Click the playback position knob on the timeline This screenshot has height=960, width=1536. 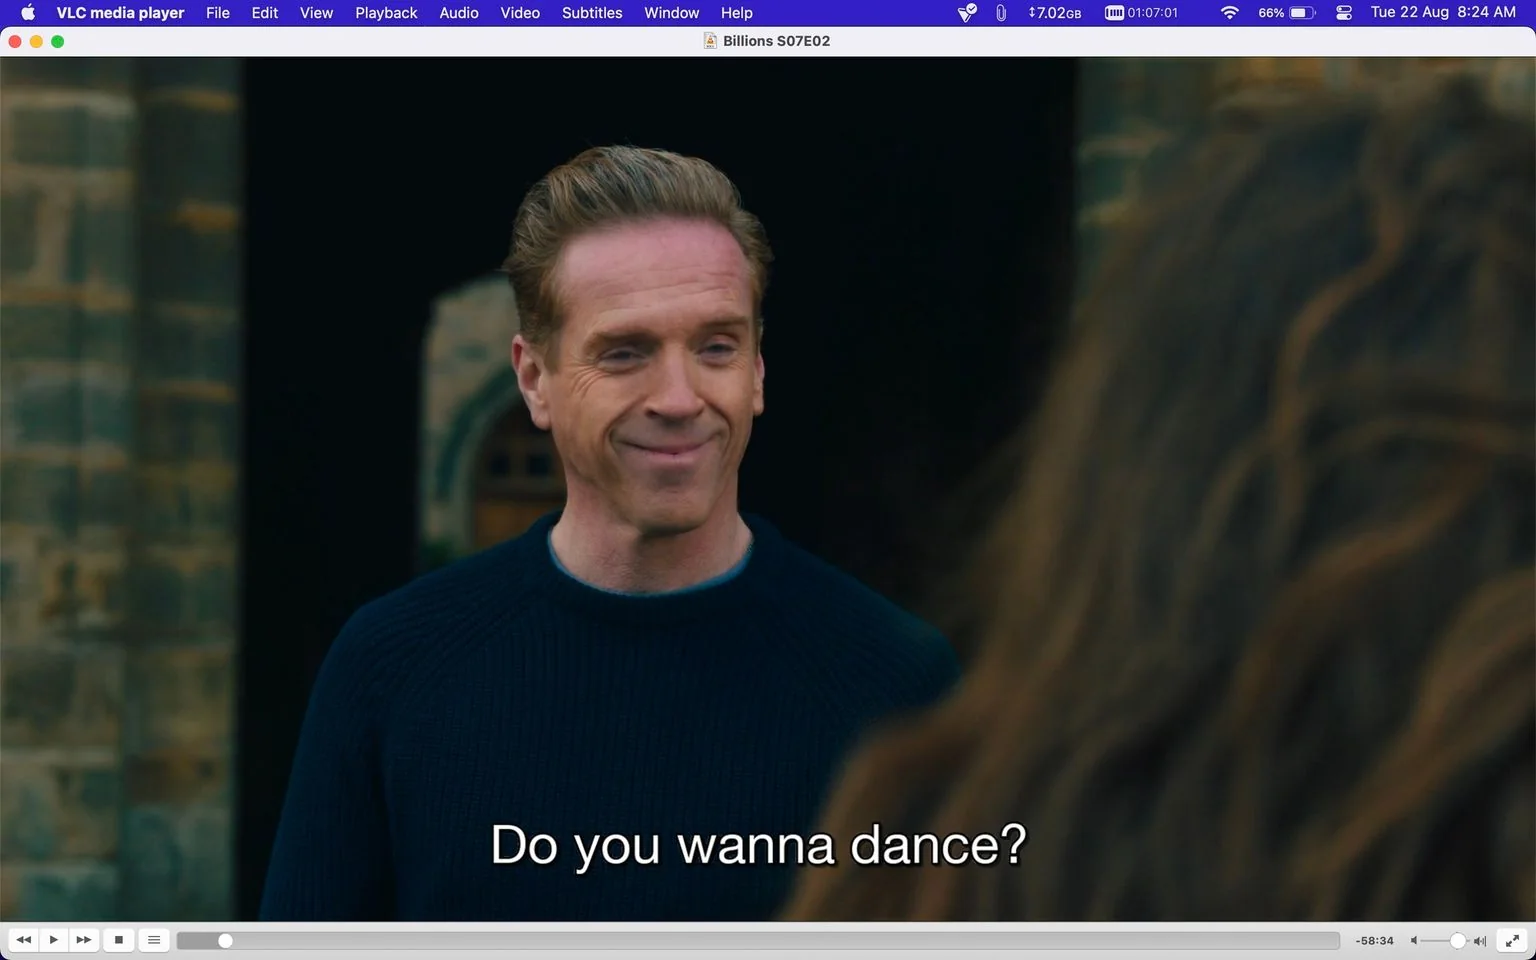click(225, 941)
